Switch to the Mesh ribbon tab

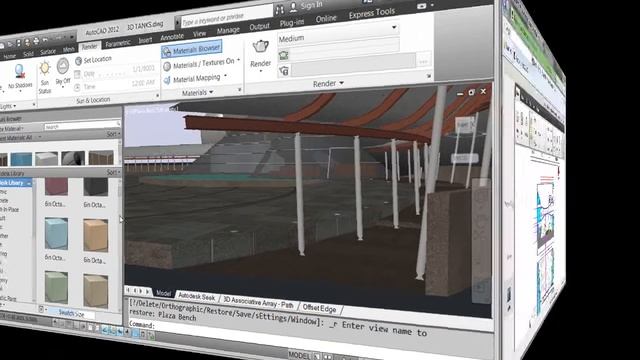click(69, 49)
